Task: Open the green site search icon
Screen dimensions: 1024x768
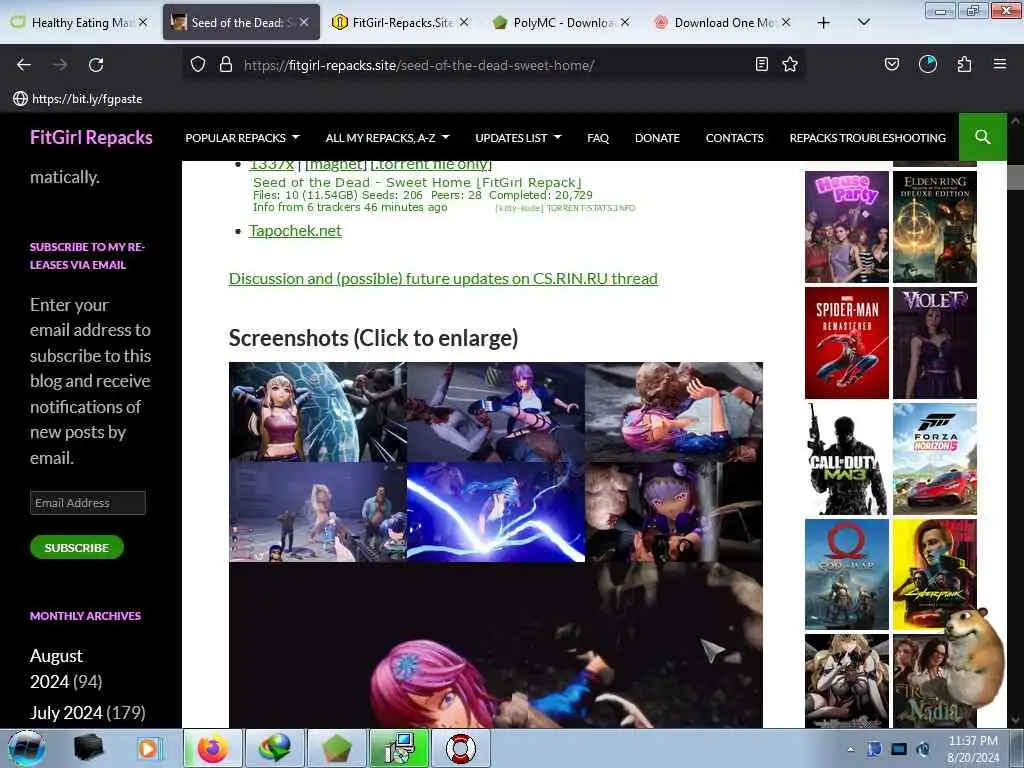Action: [x=982, y=137]
